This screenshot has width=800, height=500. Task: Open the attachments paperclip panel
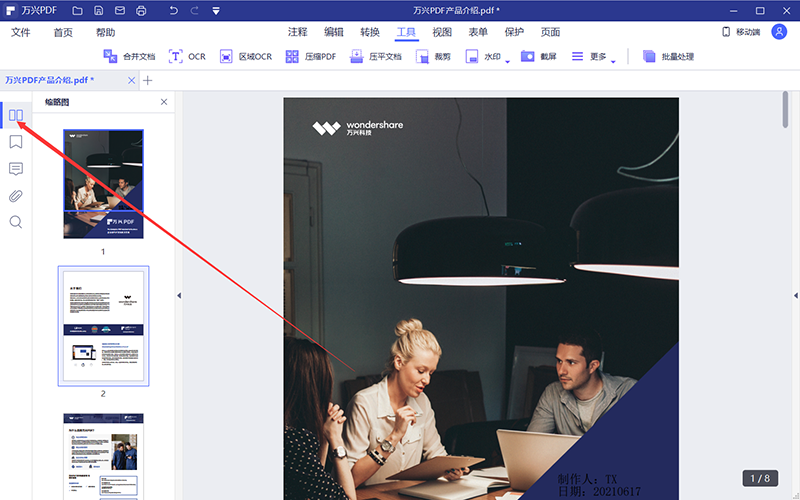[x=16, y=195]
